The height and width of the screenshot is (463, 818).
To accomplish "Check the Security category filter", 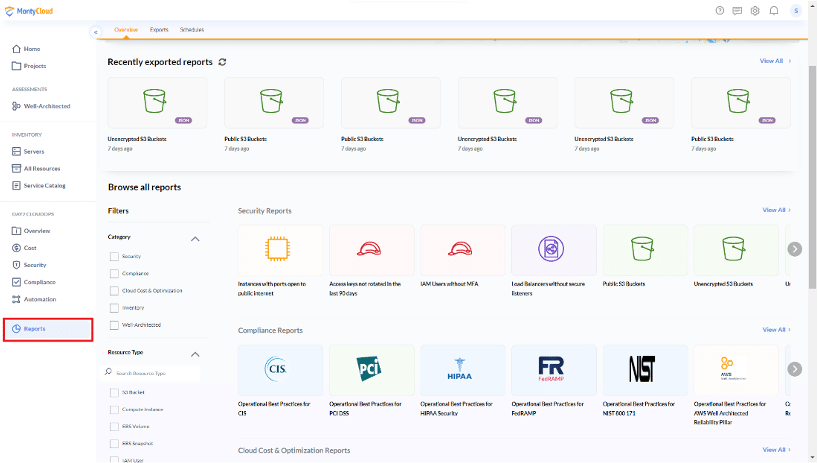I will (x=114, y=256).
